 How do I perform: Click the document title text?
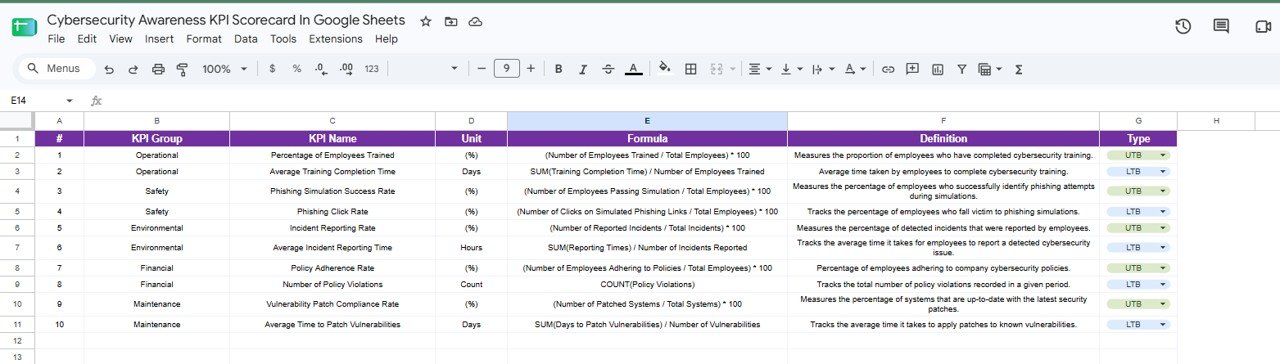(x=226, y=20)
